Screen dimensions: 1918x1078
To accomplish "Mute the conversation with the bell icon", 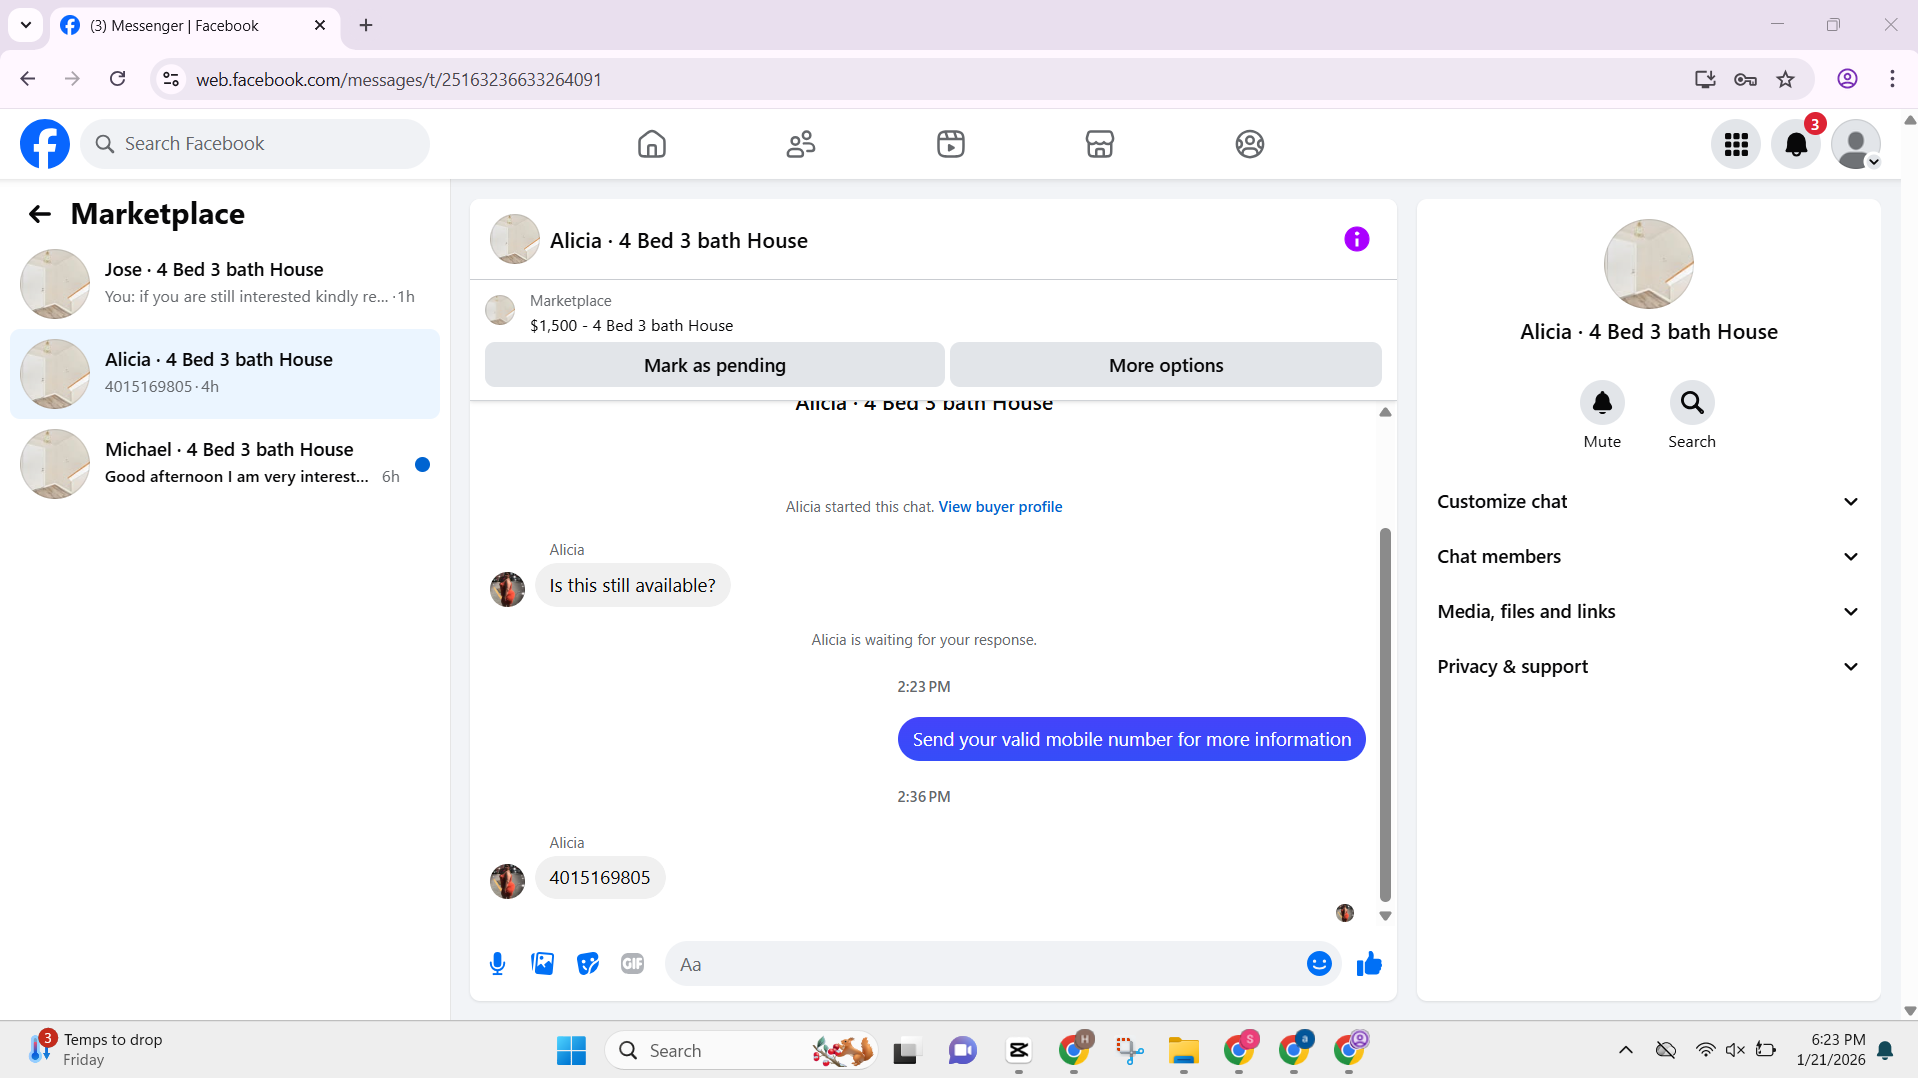I will coord(1602,403).
